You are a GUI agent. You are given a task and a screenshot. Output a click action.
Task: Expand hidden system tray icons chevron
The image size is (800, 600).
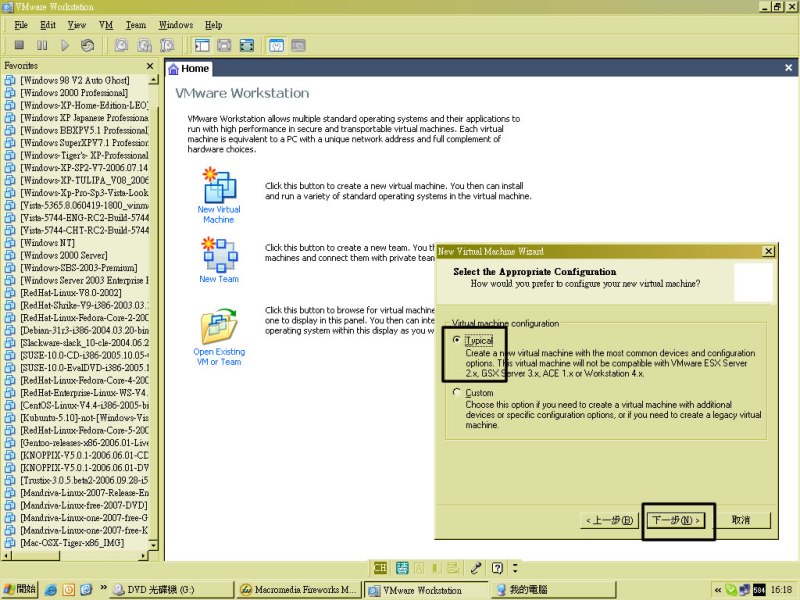click(x=717, y=590)
